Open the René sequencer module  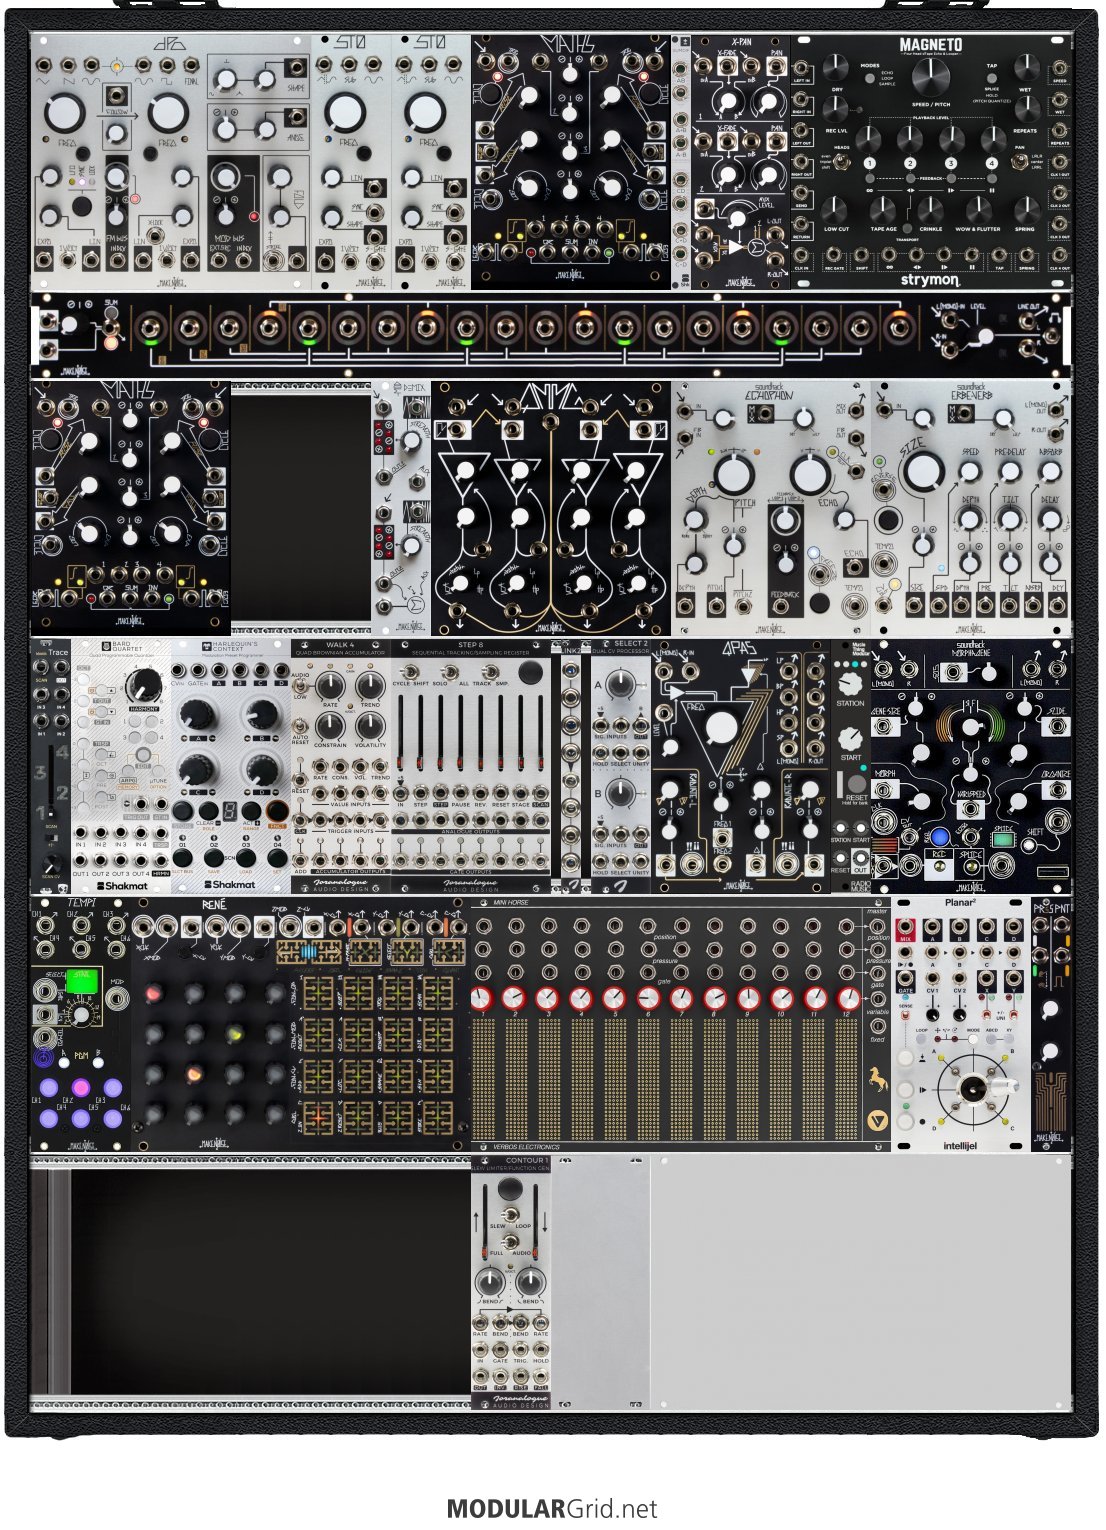[x=301, y=1024]
